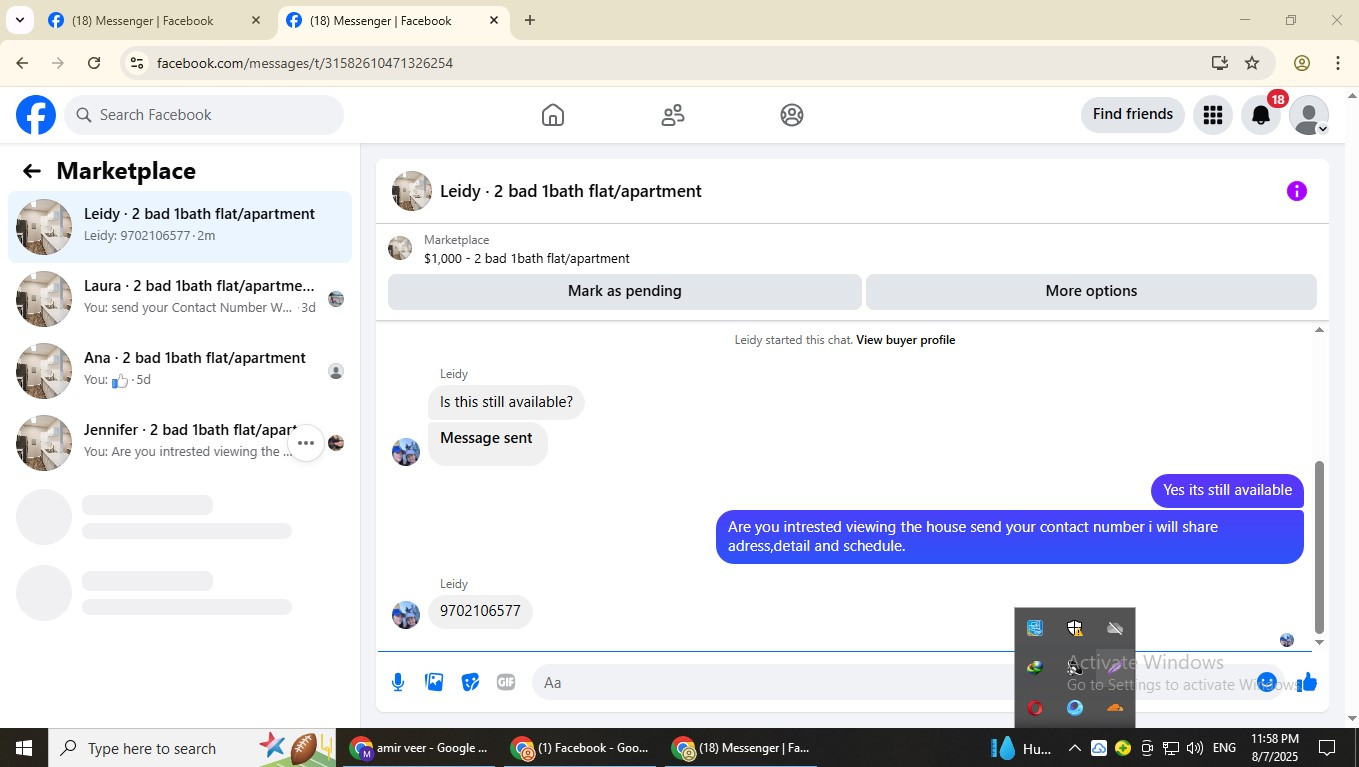The height and width of the screenshot is (767, 1359).
Task: Open volume speaker tray icon
Action: [1195, 748]
